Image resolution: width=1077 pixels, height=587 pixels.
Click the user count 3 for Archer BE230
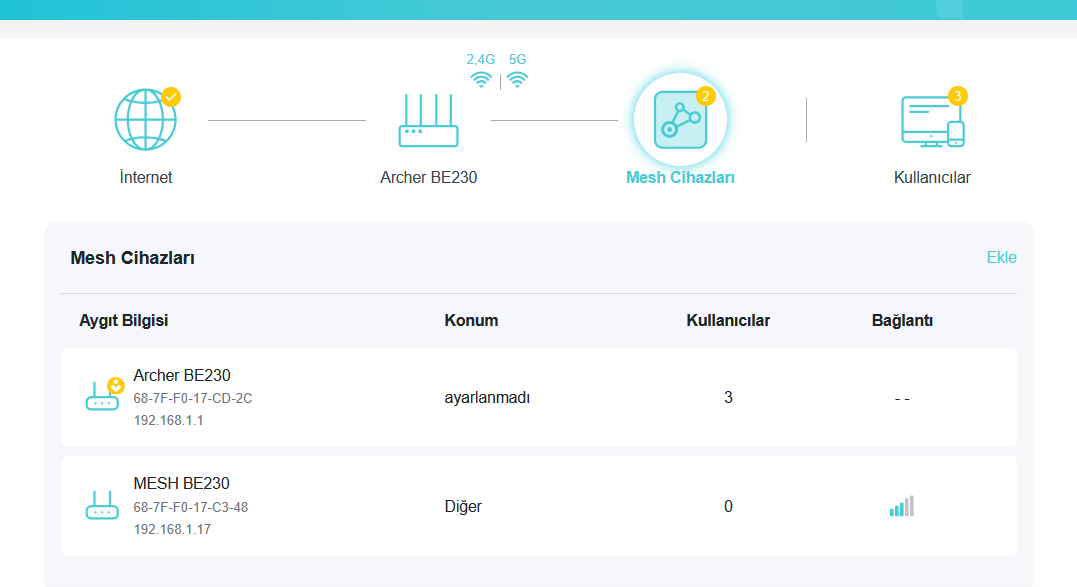(x=728, y=398)
